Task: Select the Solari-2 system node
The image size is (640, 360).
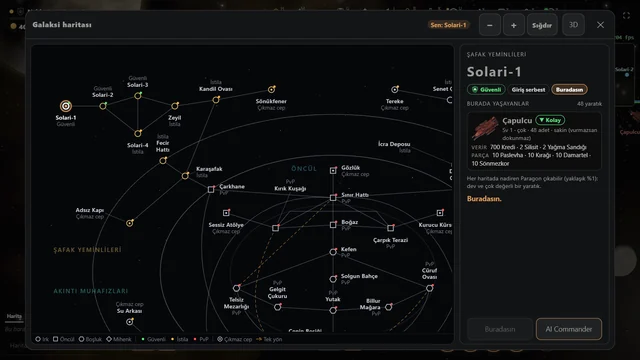Action: tap(103, 106)
